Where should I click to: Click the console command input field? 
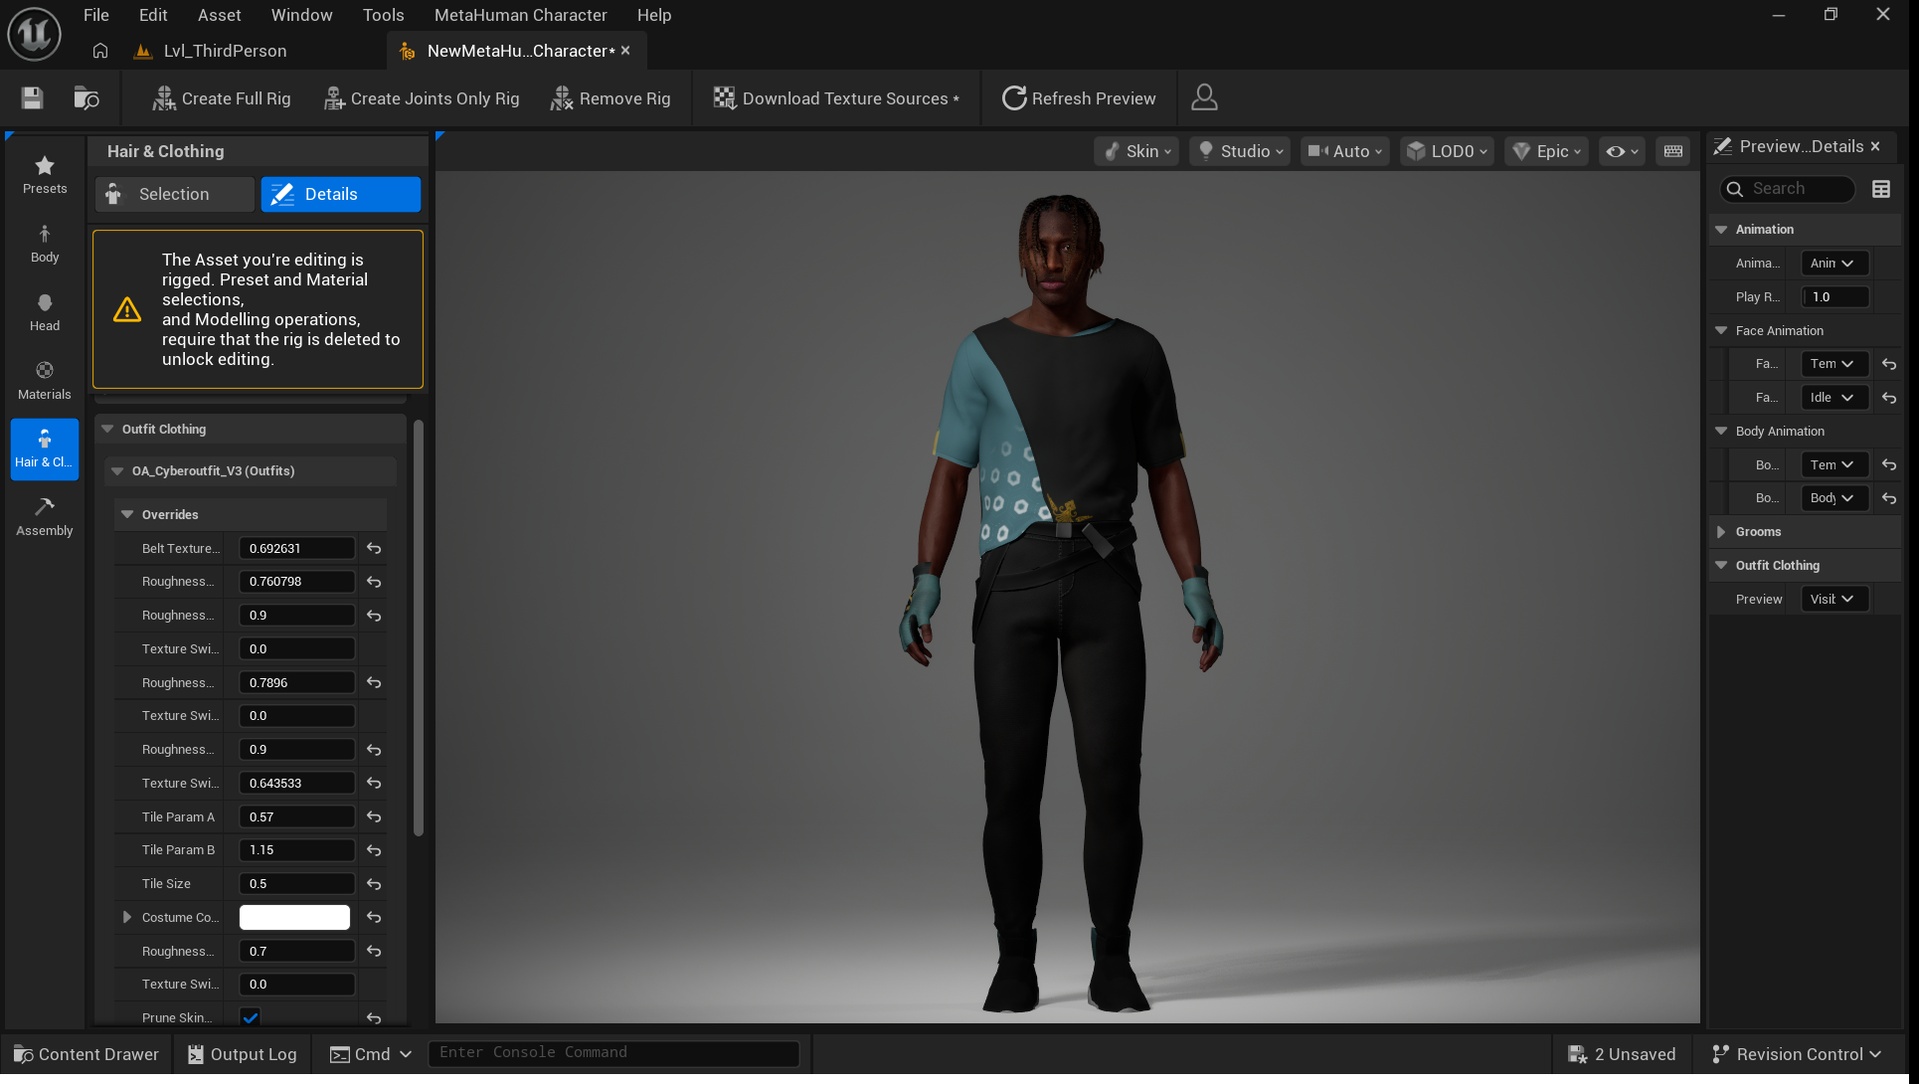(613, 1053)
